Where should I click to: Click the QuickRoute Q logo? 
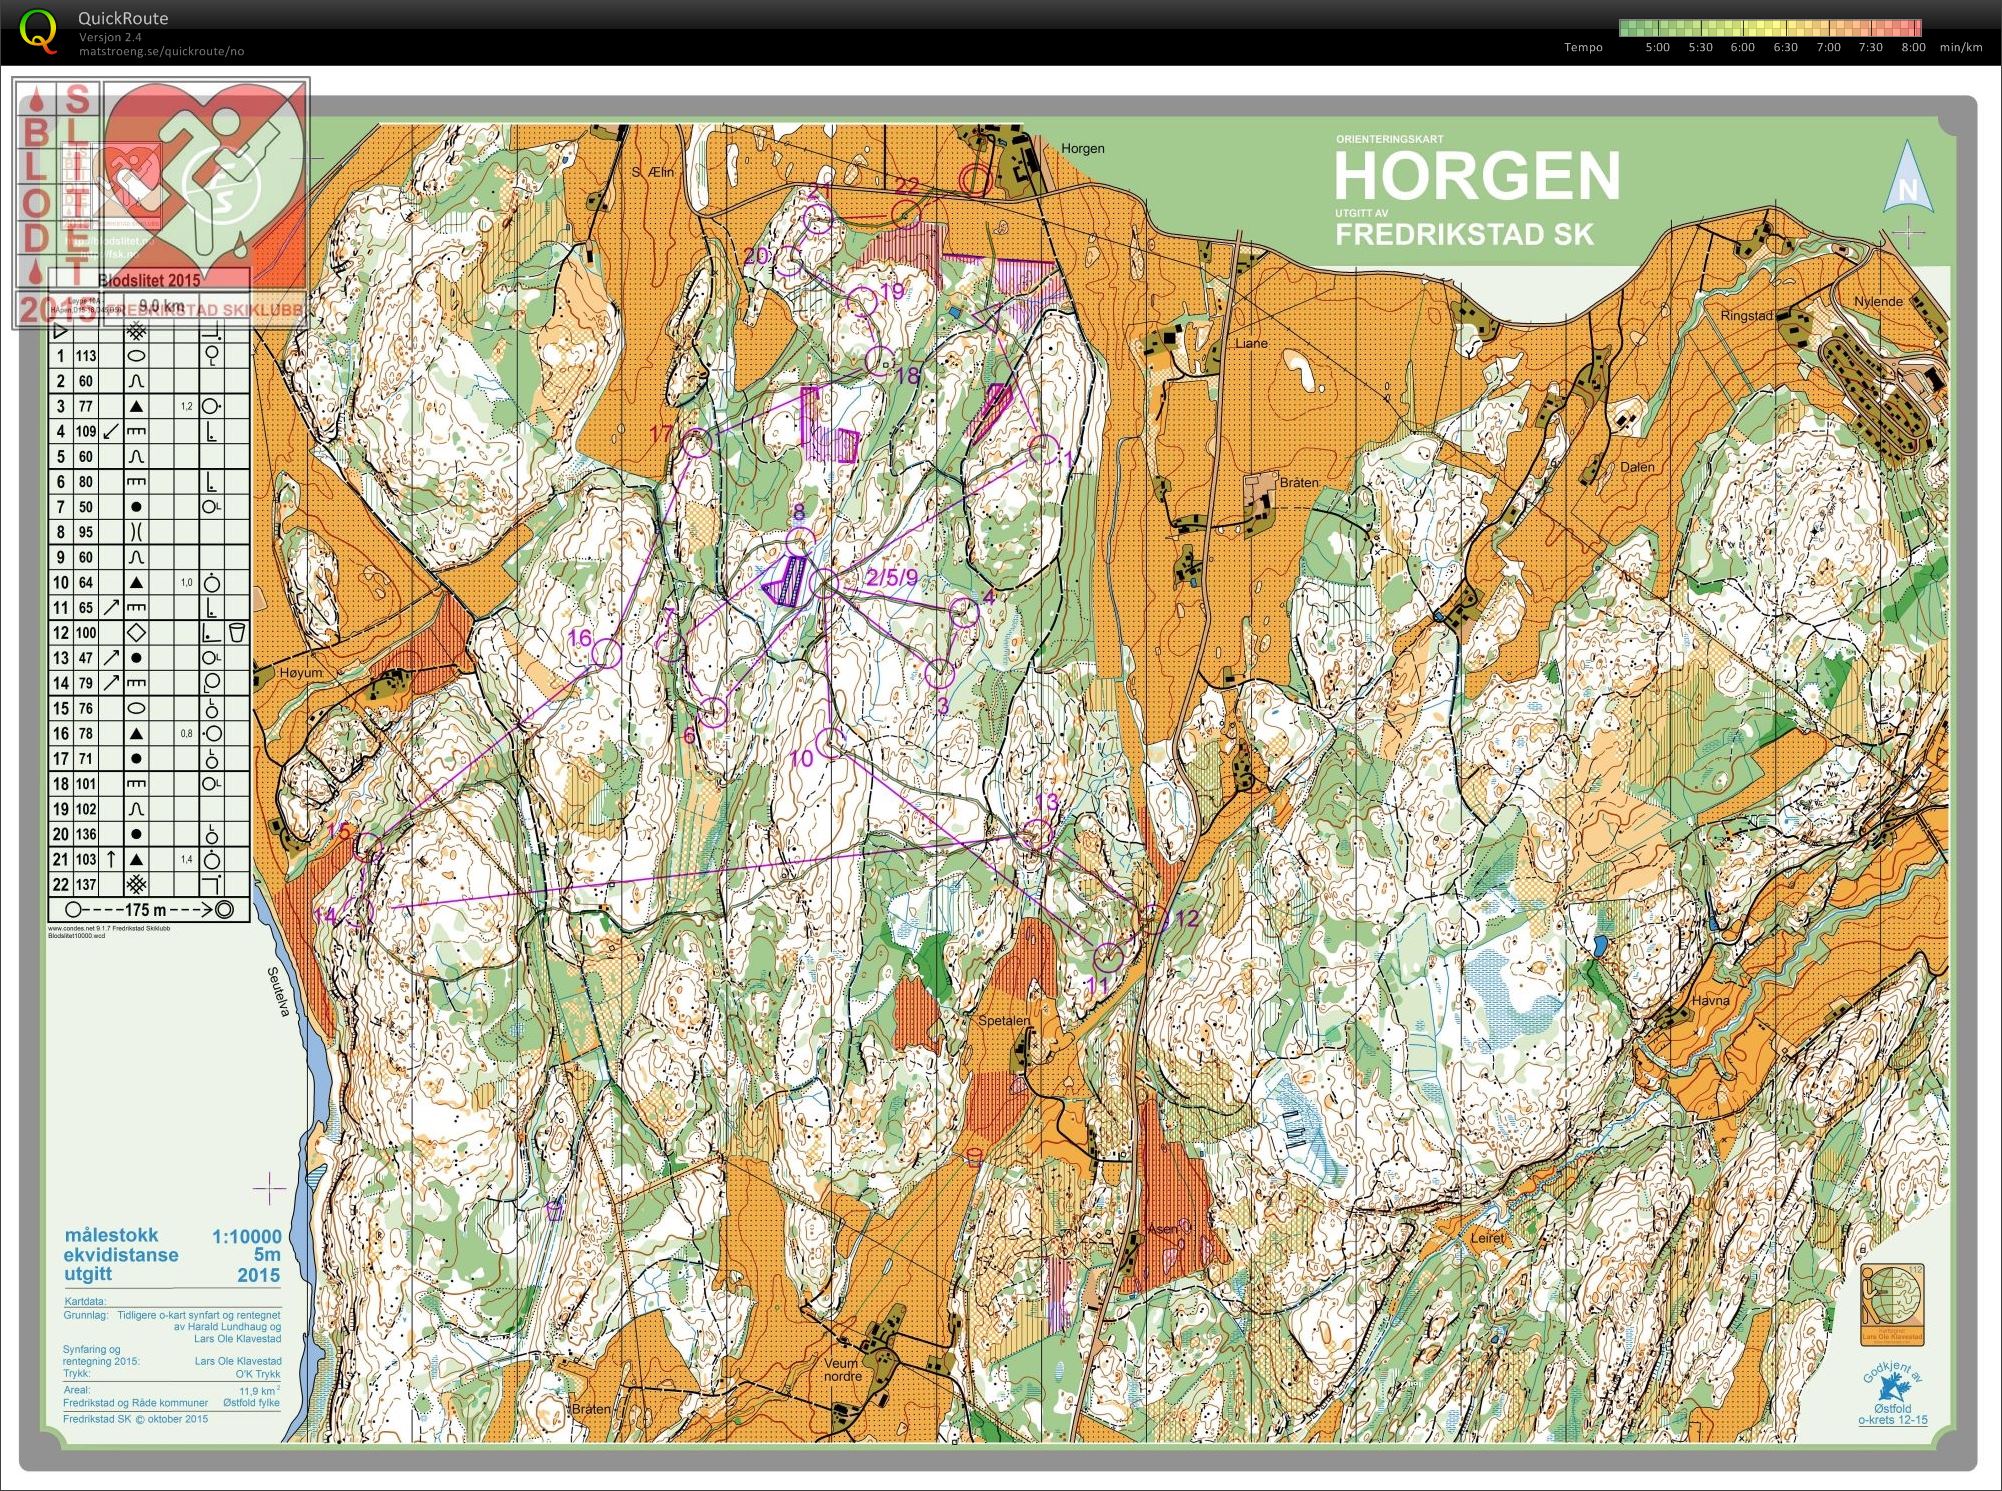tap(38, 30)
